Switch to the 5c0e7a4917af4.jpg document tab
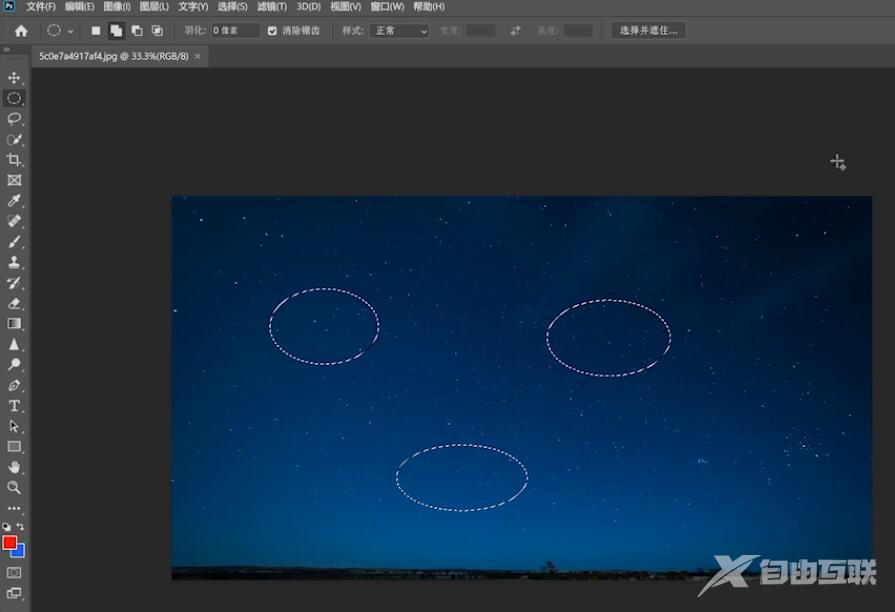This screenshot has height=612, width=895. (x=114, y=57)
